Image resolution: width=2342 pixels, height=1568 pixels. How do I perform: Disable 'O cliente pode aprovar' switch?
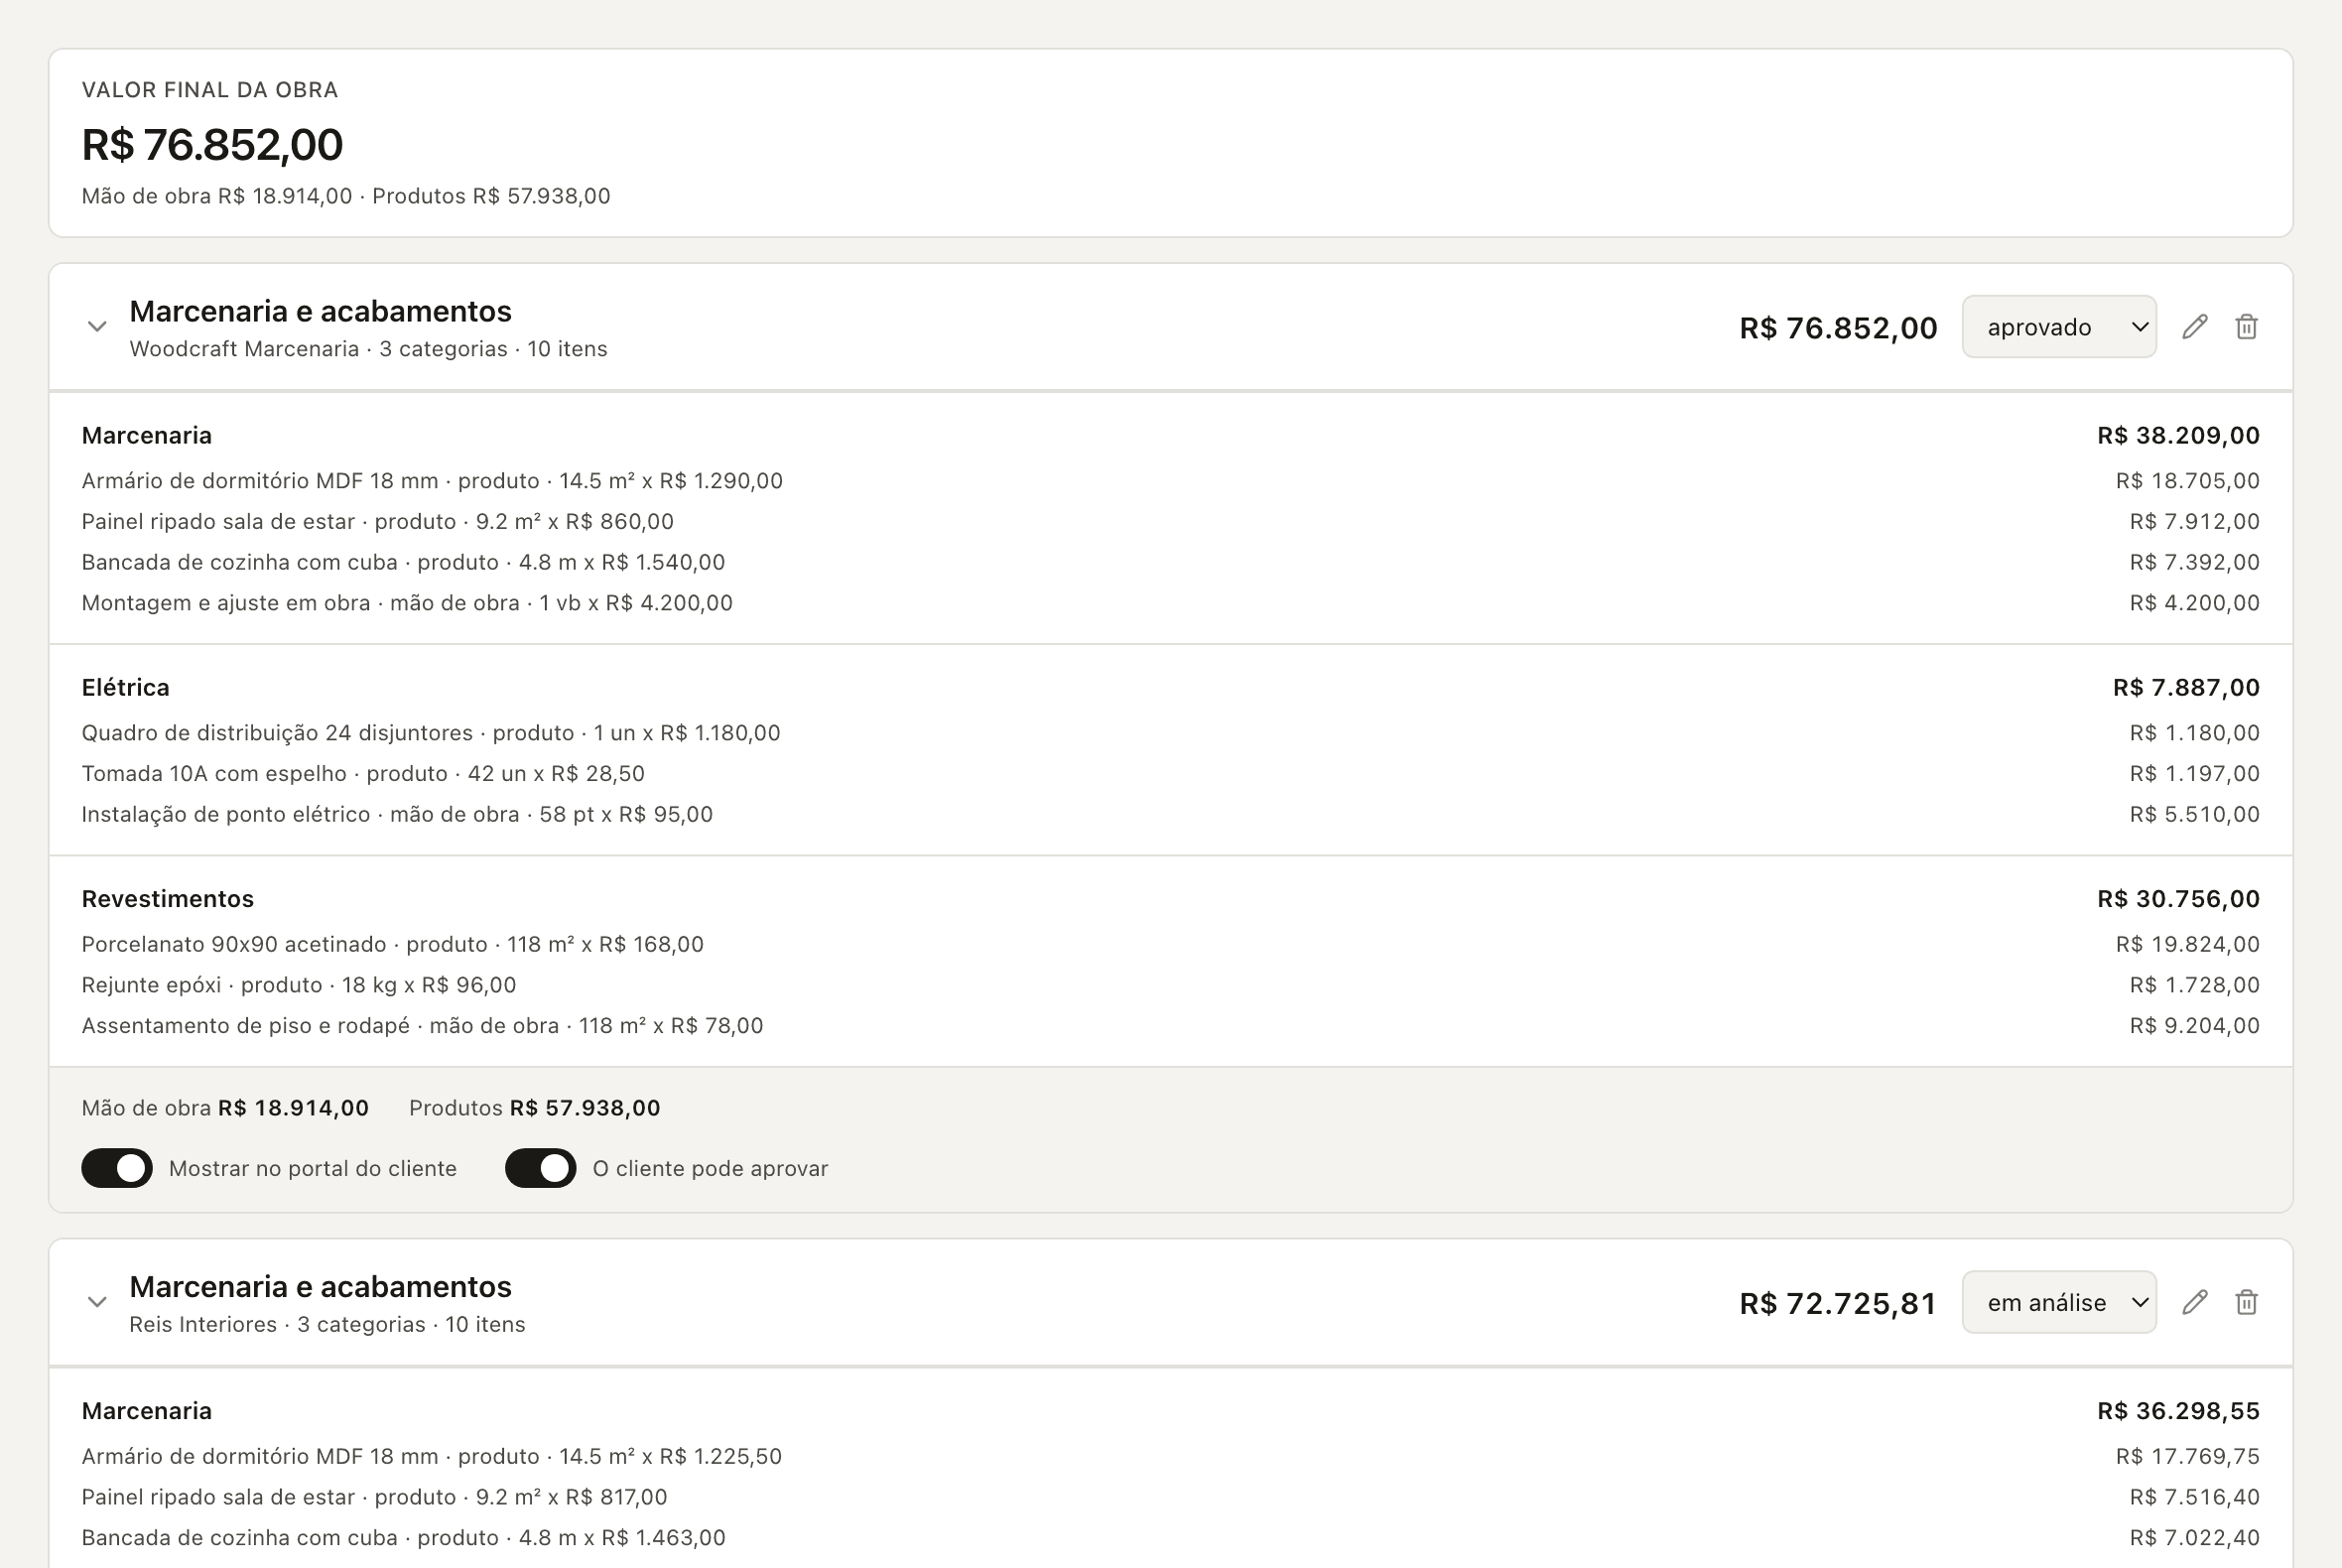540,1168
